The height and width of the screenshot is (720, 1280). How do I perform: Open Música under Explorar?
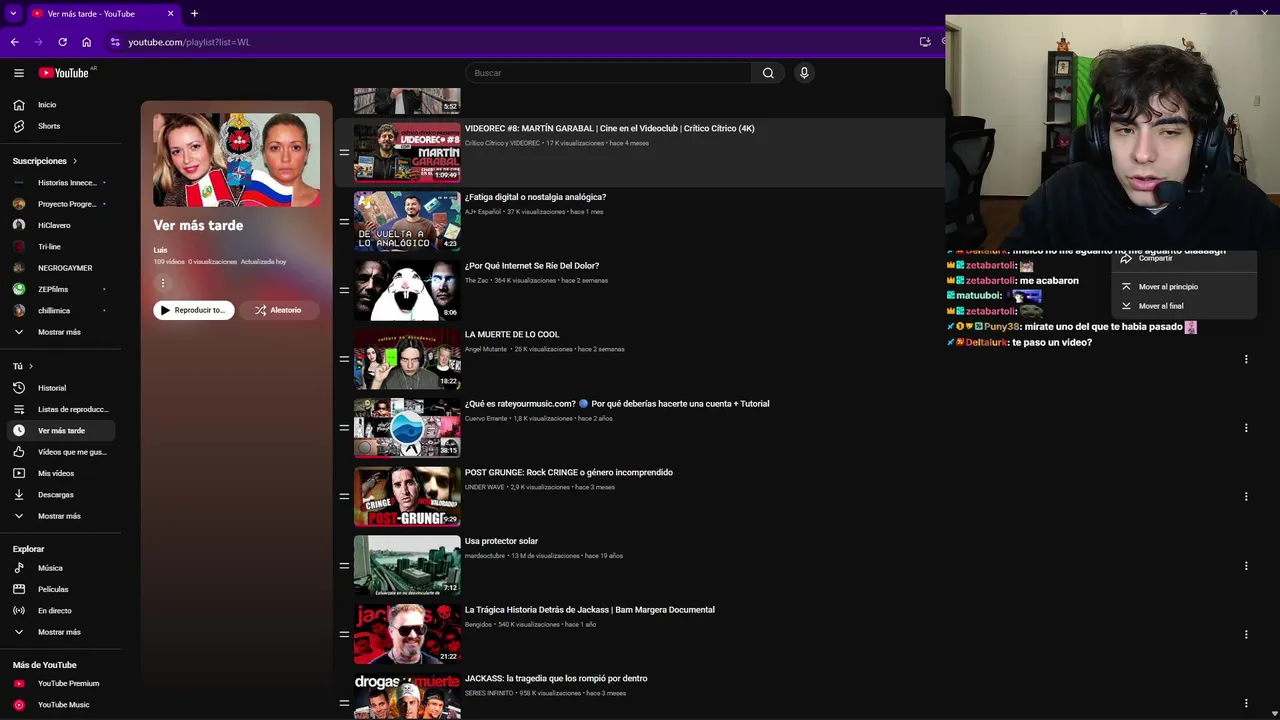point(61,568)
